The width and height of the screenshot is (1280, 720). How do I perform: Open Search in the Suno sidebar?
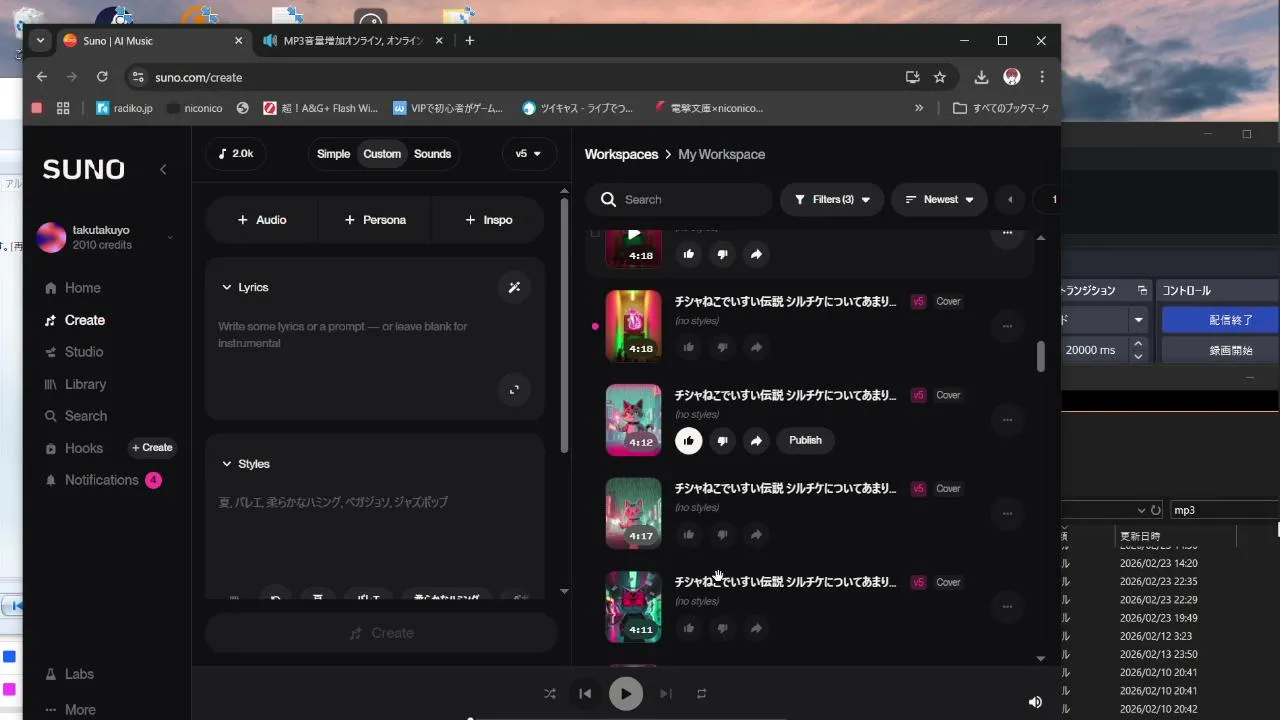(x=75, y=416)
